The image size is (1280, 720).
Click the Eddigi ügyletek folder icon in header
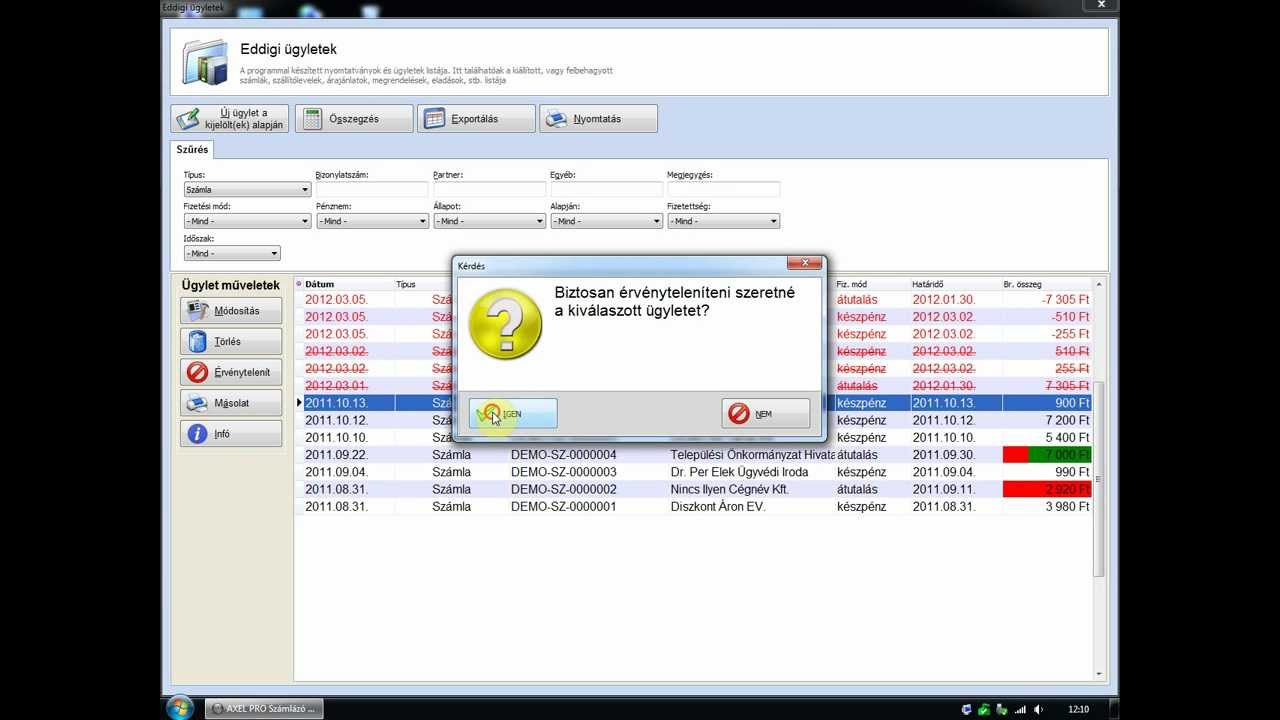pyautogui.click(x=205, y=61)
